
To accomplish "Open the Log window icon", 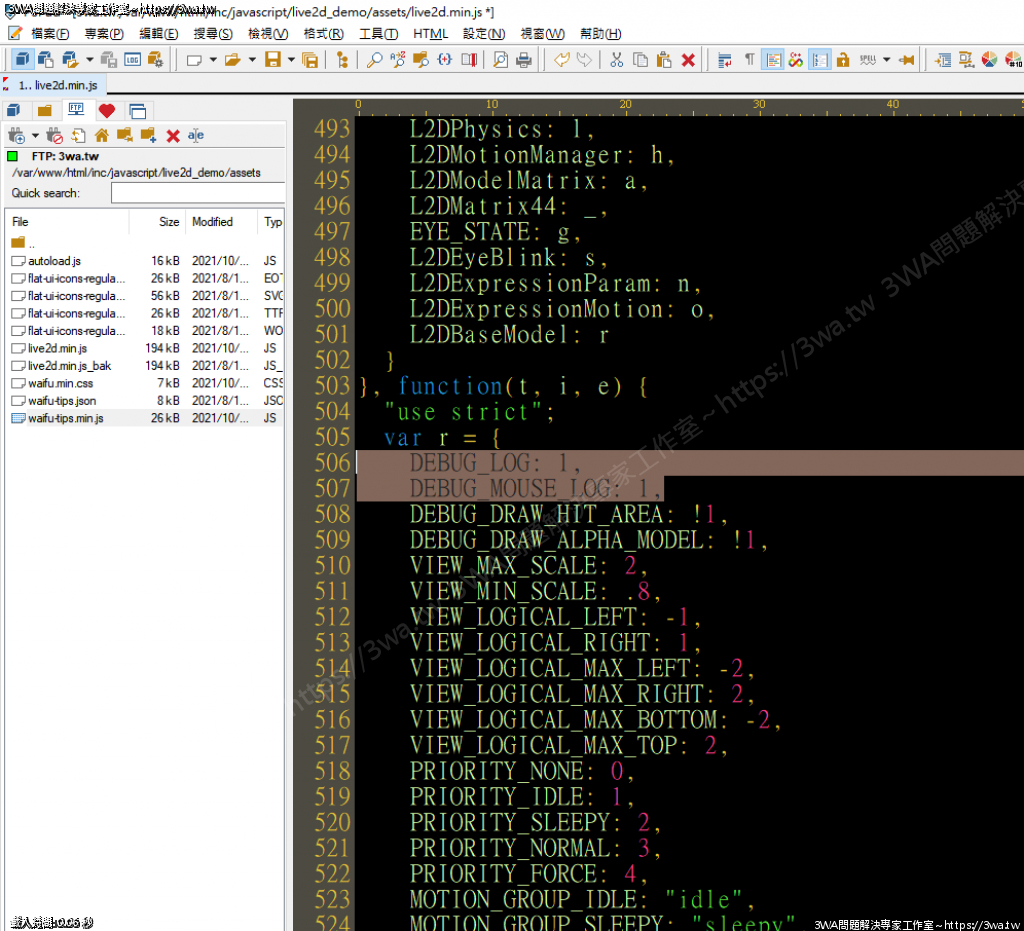I will [132, 60].
